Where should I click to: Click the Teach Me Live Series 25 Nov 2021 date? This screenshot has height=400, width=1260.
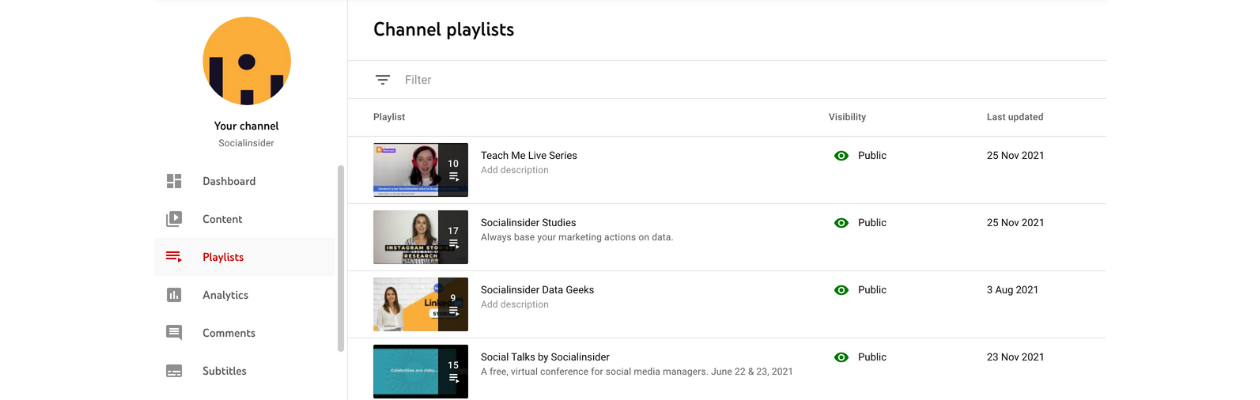1015,156
